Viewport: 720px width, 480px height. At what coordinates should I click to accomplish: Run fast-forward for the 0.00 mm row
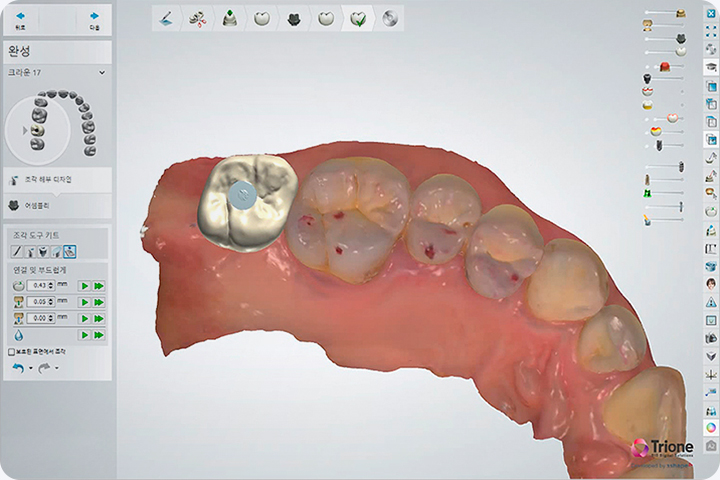pos(99,319)
